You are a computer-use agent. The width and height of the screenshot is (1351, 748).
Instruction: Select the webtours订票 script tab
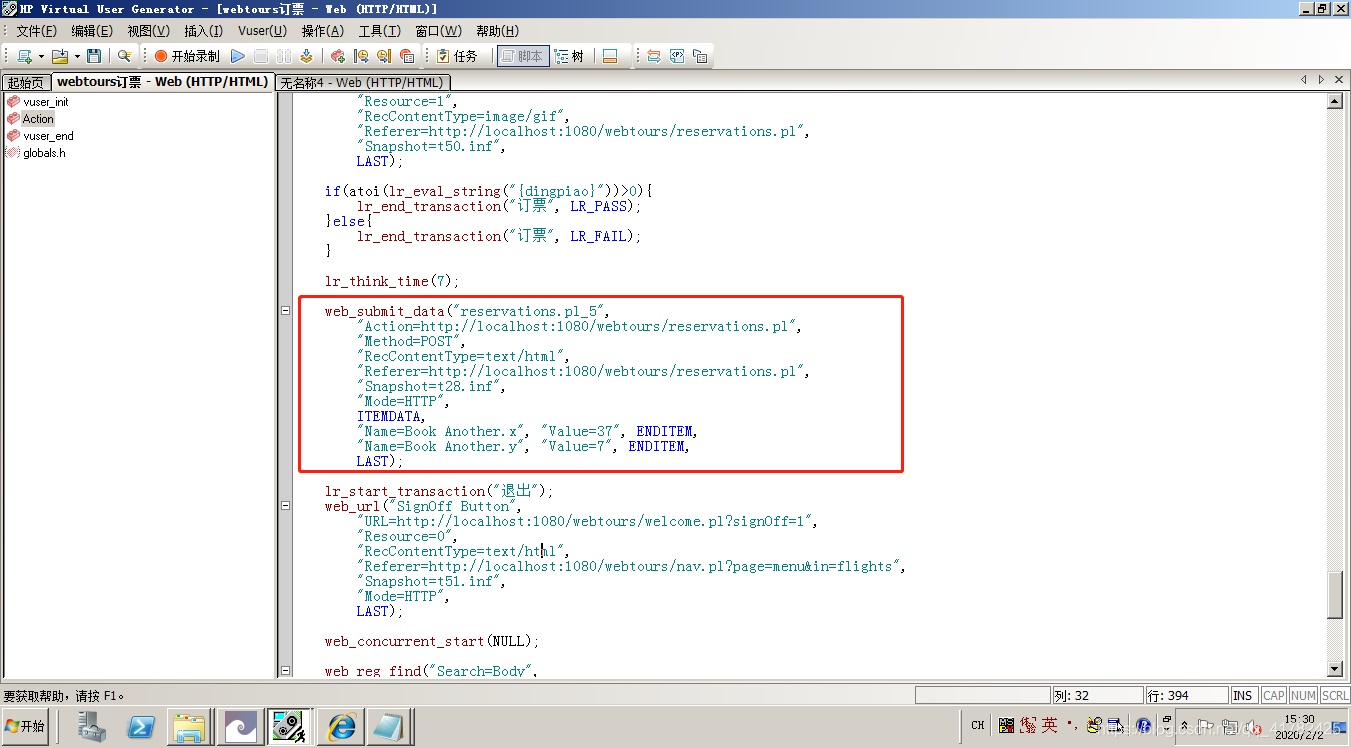coord(162,81)
